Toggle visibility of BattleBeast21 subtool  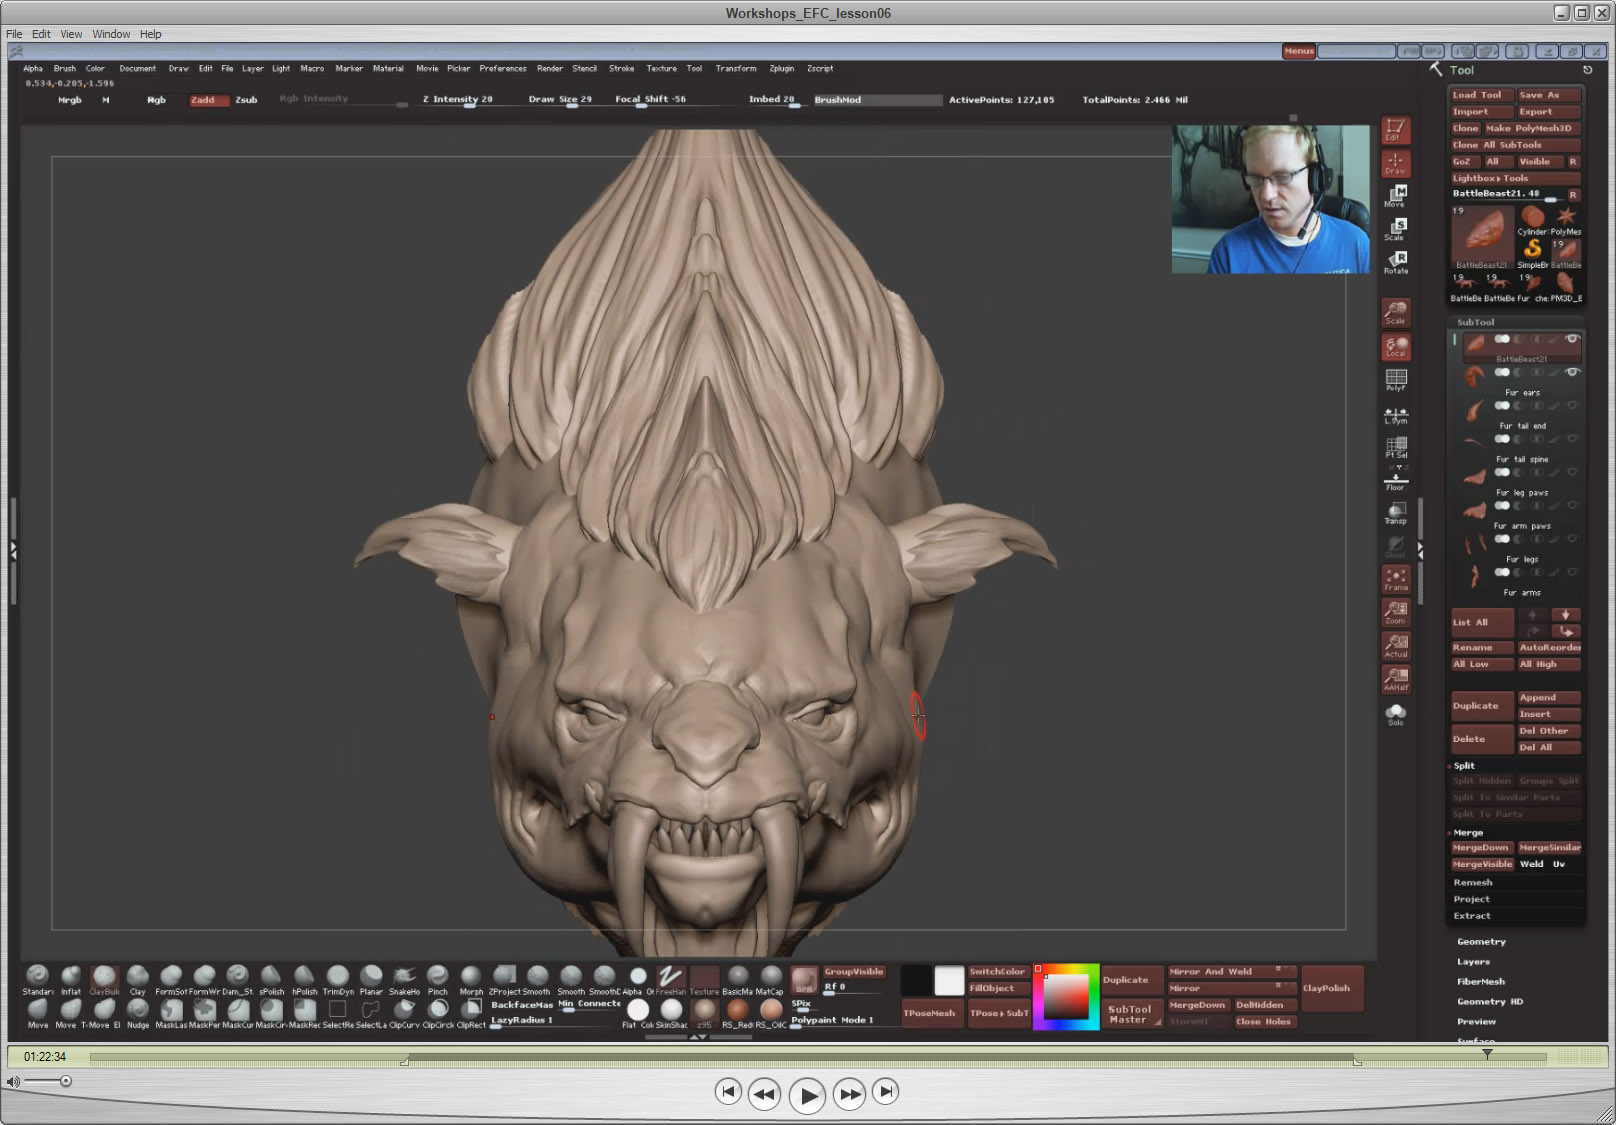(1572, 339)
